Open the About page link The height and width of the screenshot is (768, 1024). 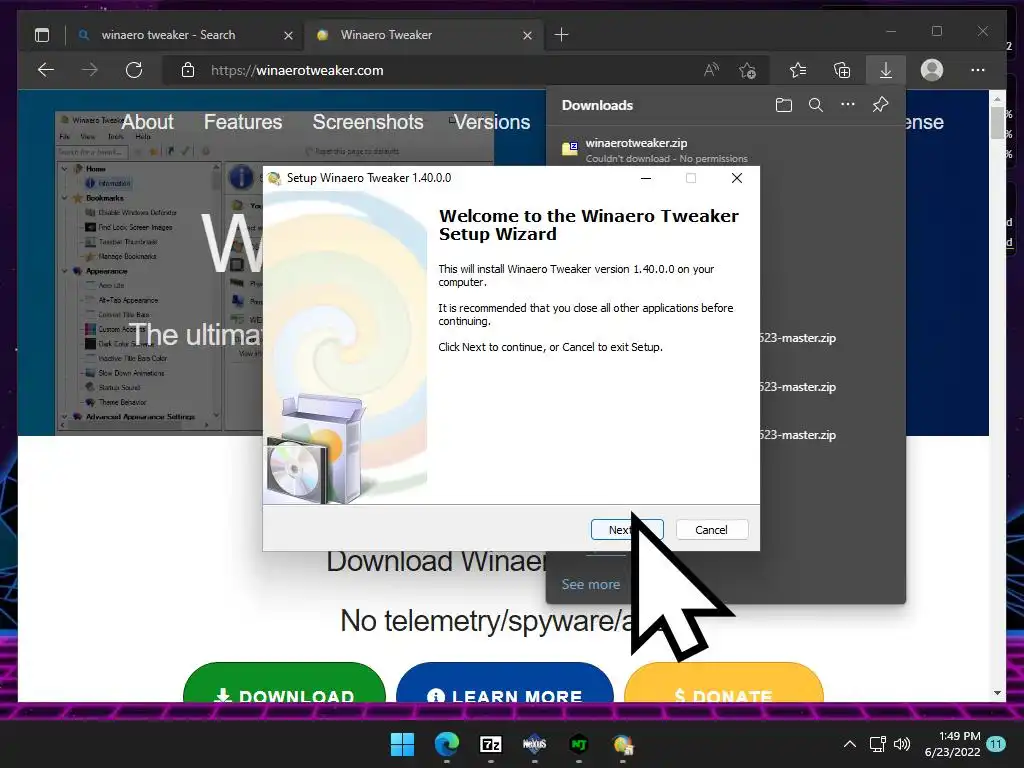coord(148,122)
